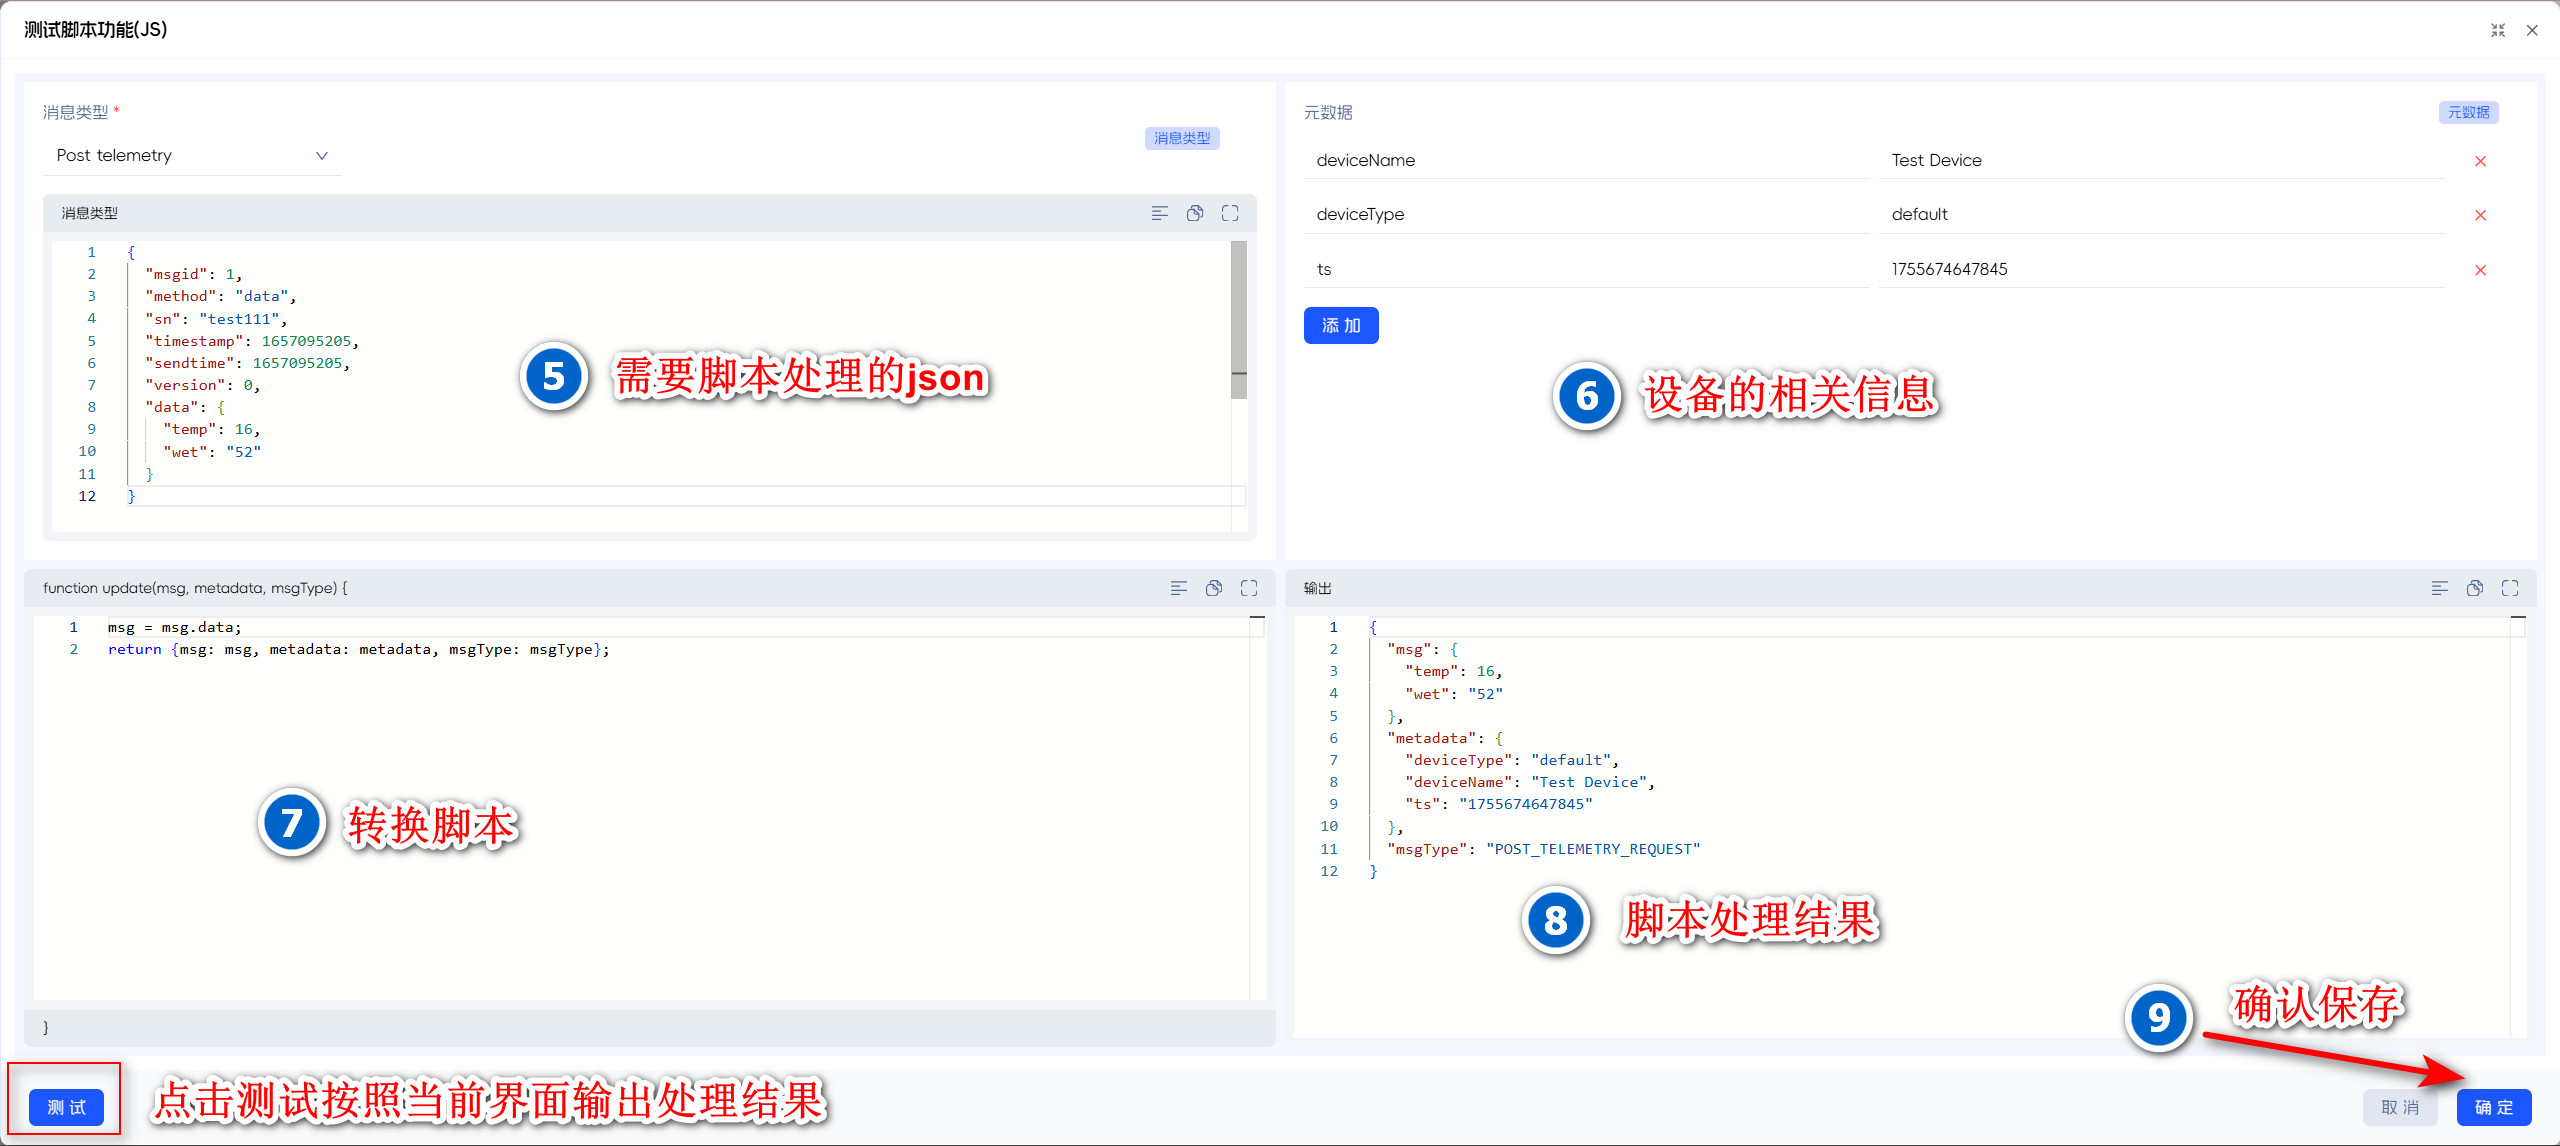This screenshot has height=1146, width=2560.
Task: Cancel the dialog with 取消
Action: click(2399, 1107)
